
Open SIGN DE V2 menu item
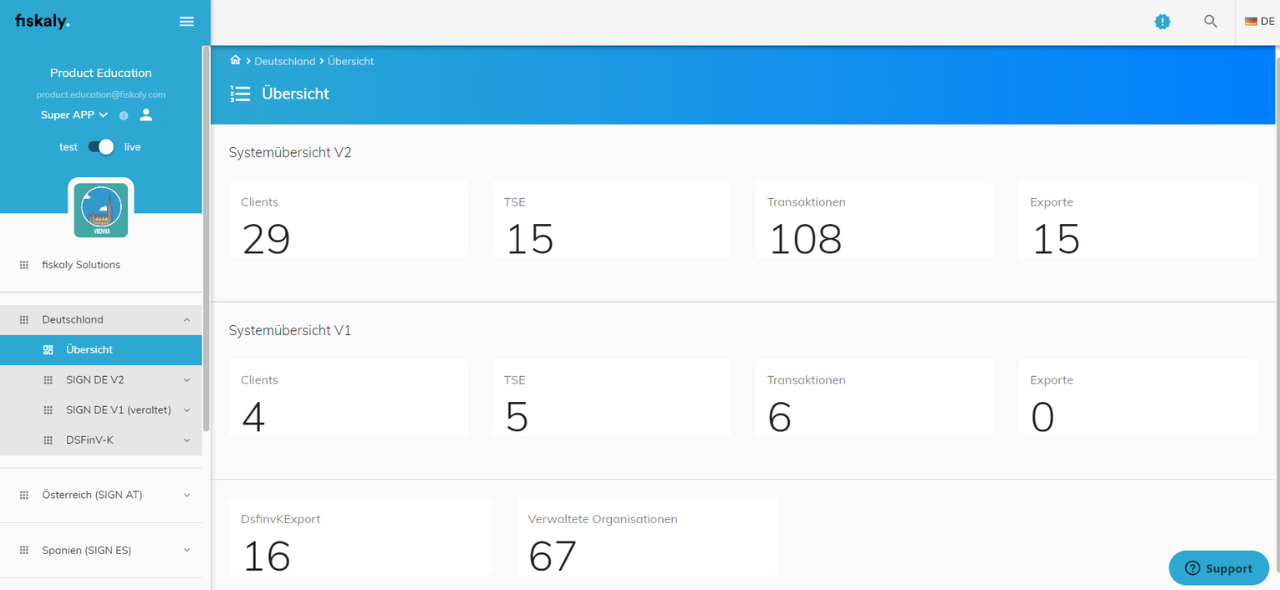101,380
